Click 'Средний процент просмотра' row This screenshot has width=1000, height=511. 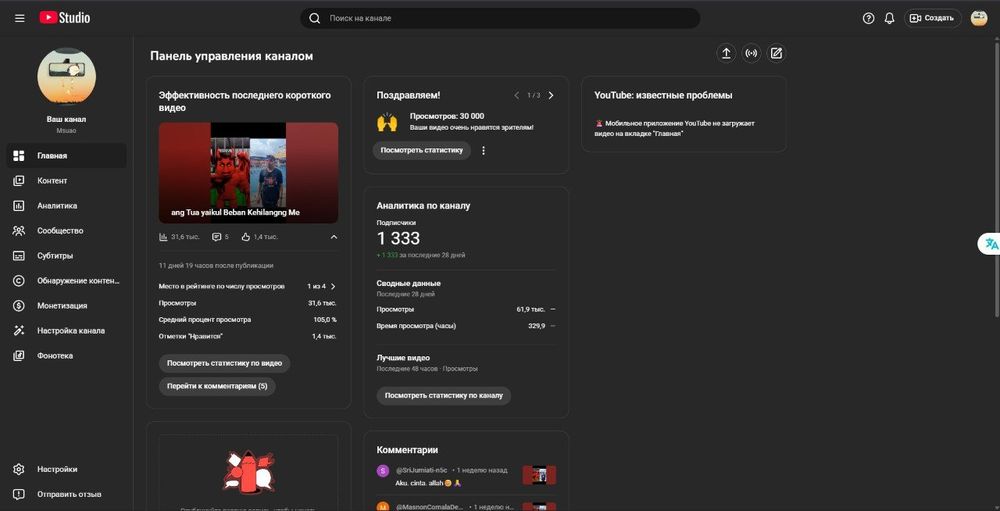click(248, 320)
